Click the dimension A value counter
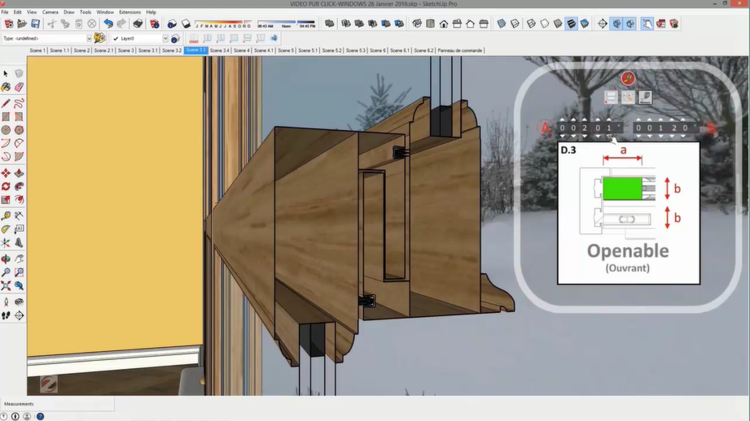 (x=588, y=128)
